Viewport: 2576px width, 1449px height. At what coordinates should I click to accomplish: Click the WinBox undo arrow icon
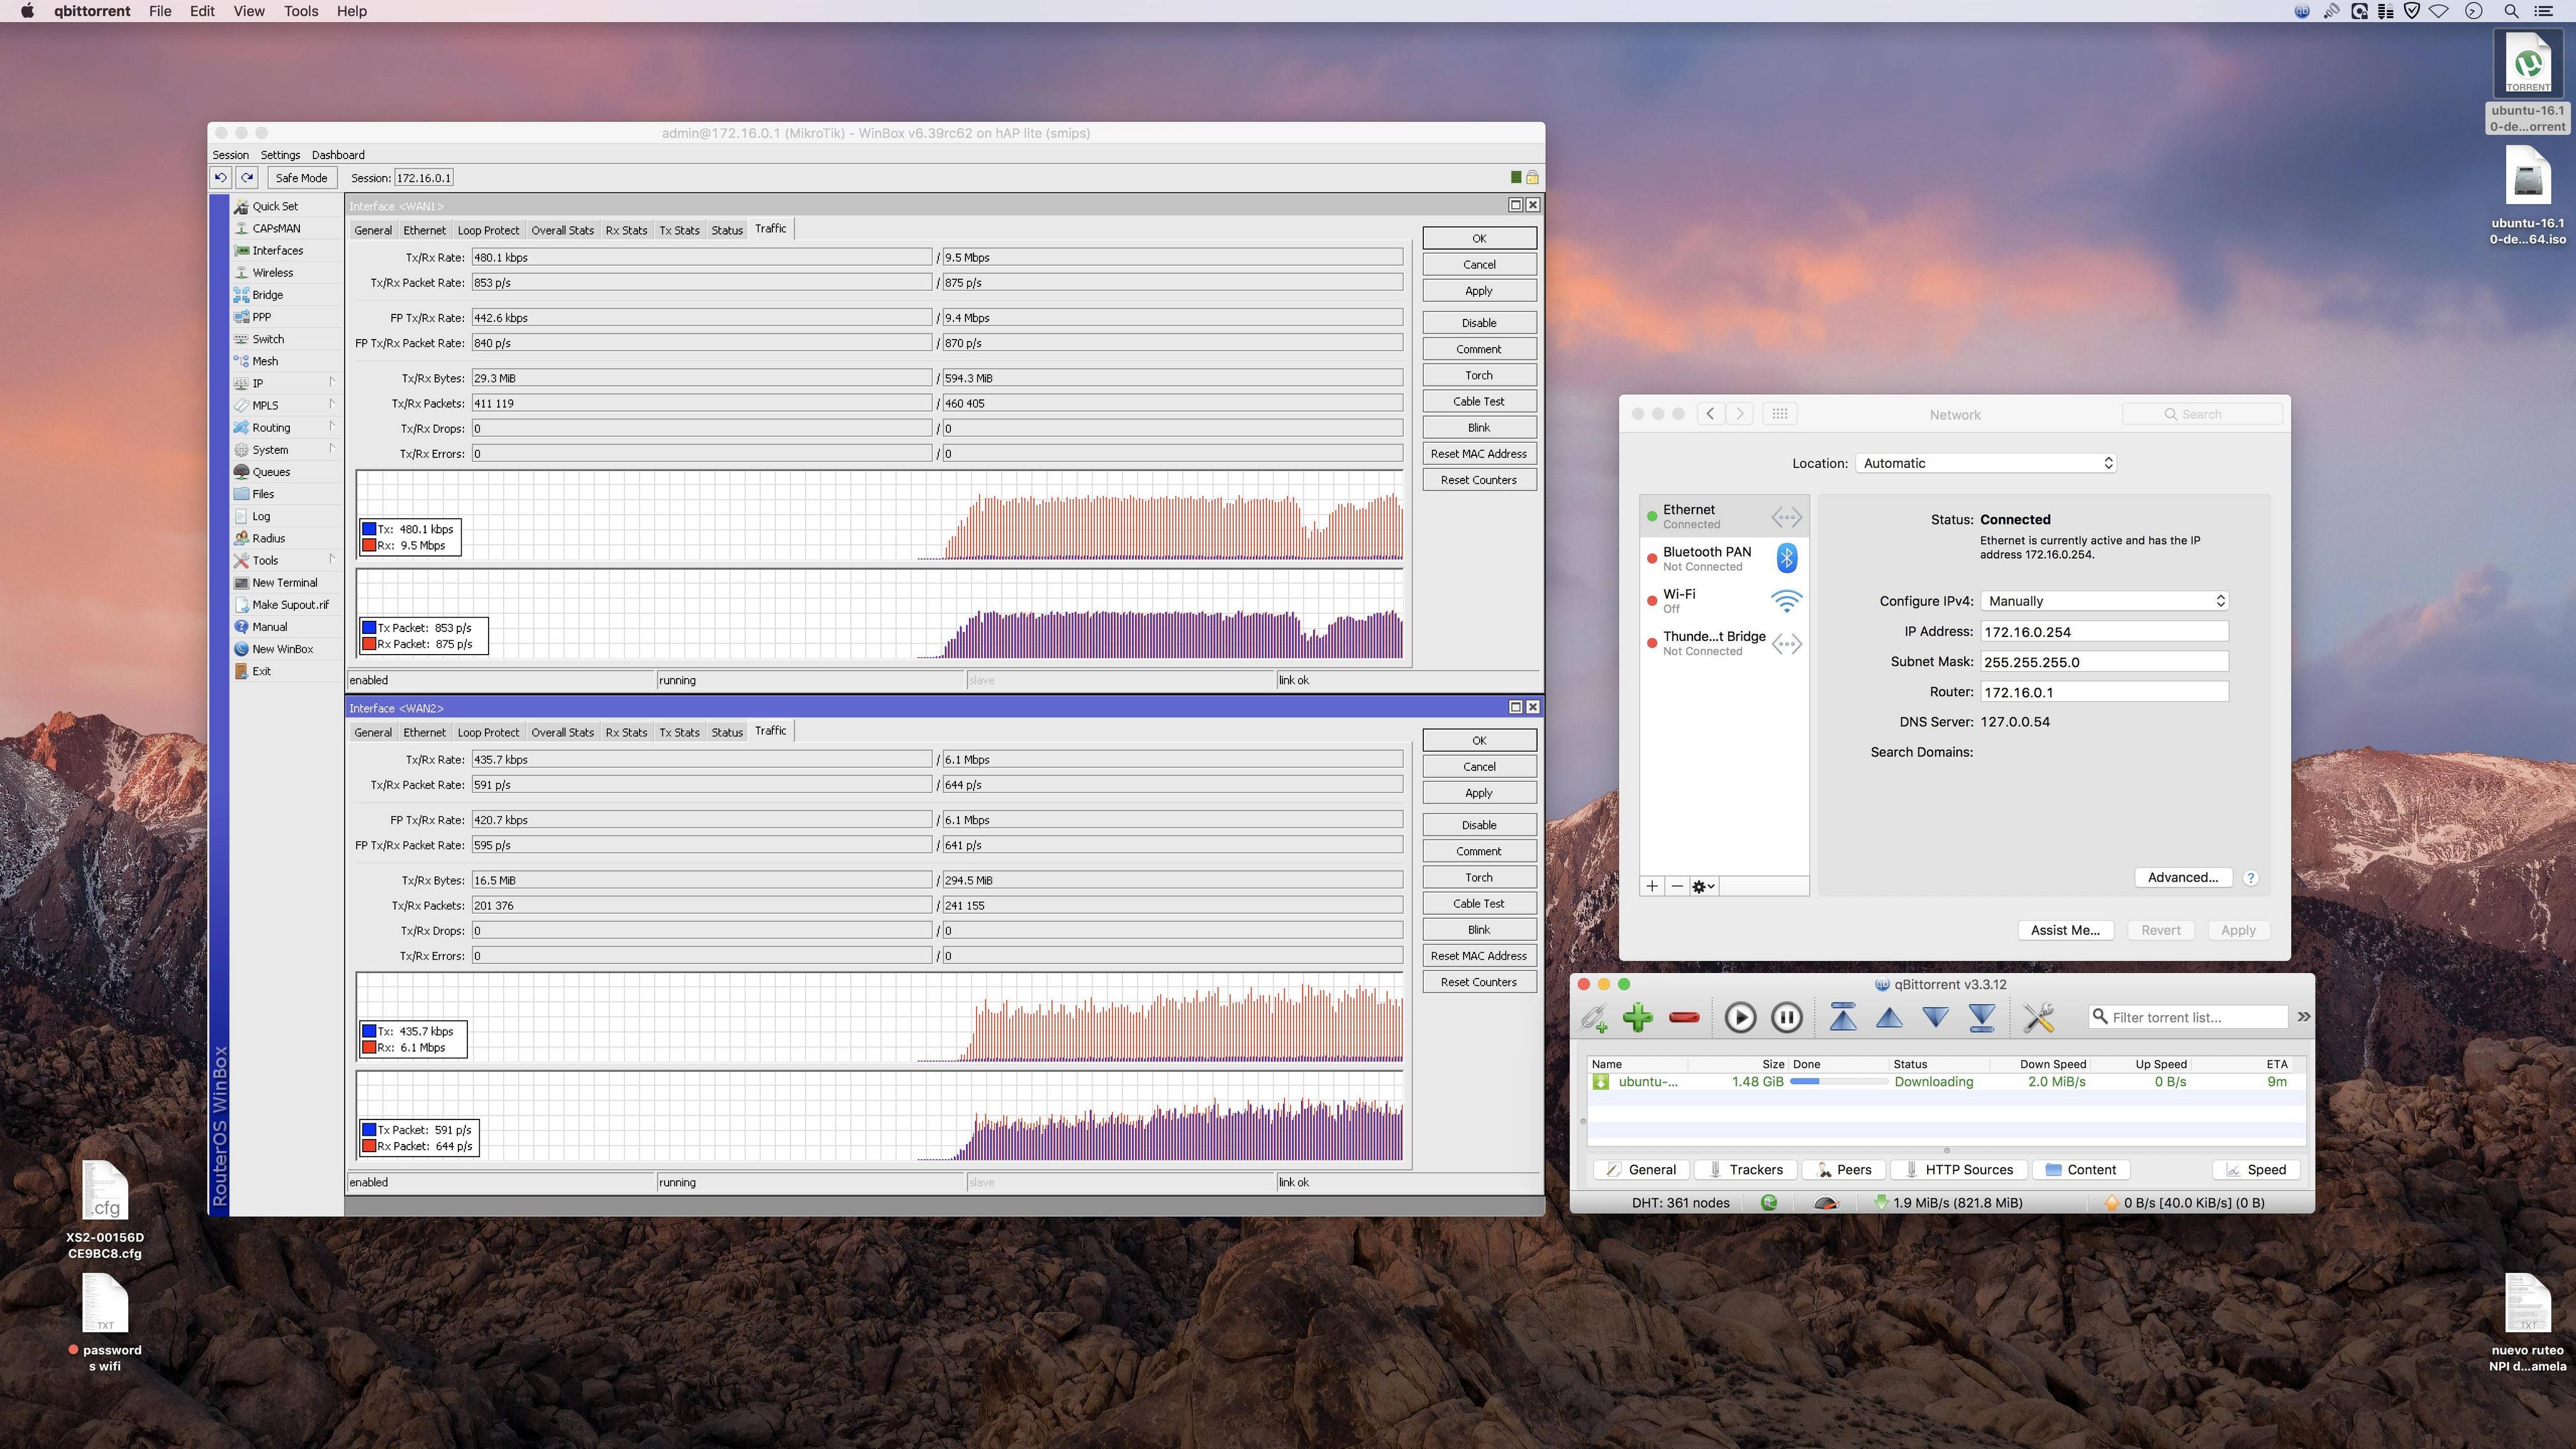pos(220,178)
